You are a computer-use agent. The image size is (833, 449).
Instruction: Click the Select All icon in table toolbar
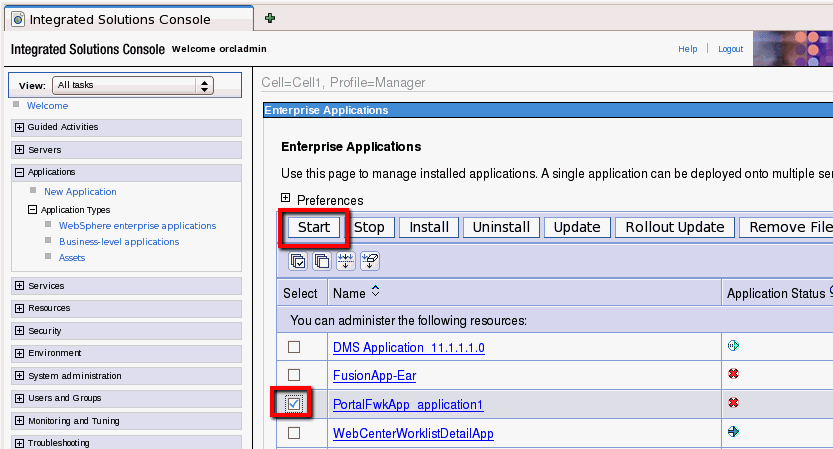tap(298, 261)
